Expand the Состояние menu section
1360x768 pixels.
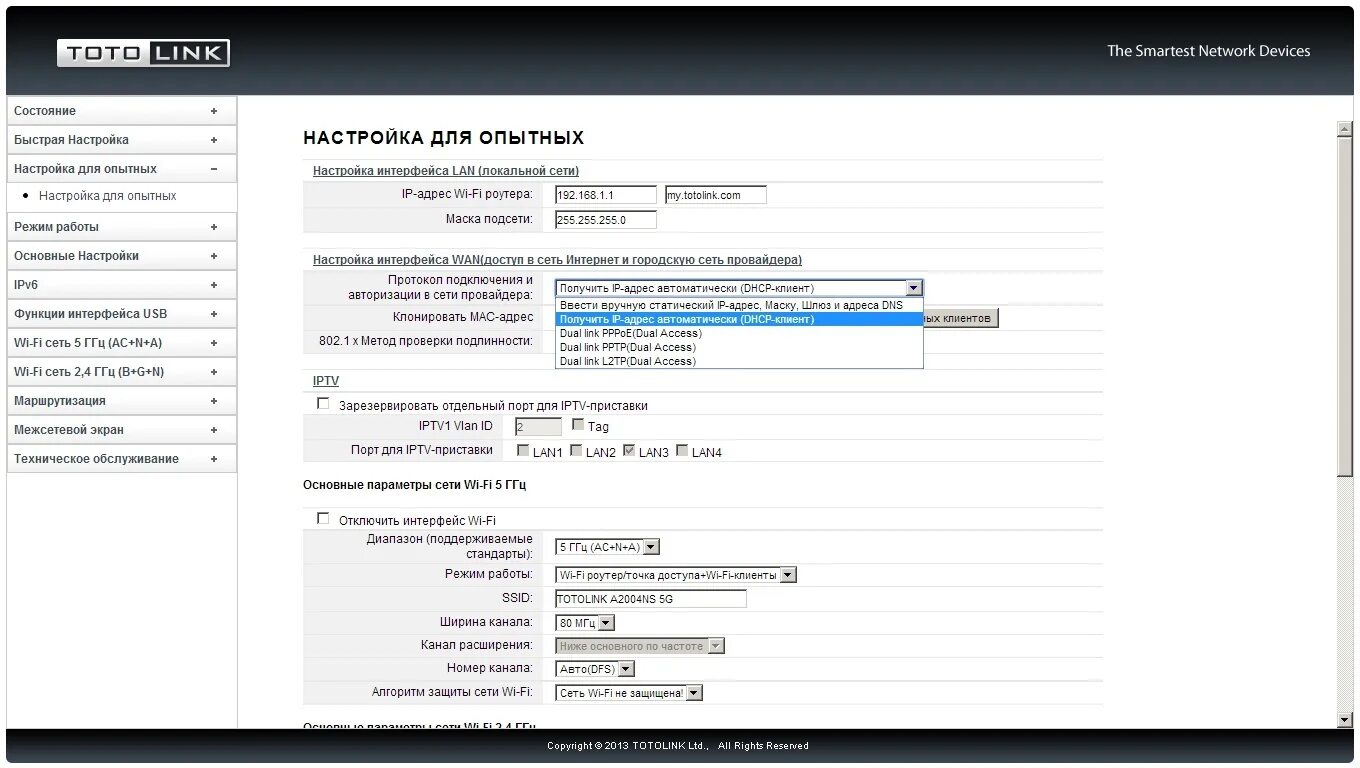click(x=122, y=111)
